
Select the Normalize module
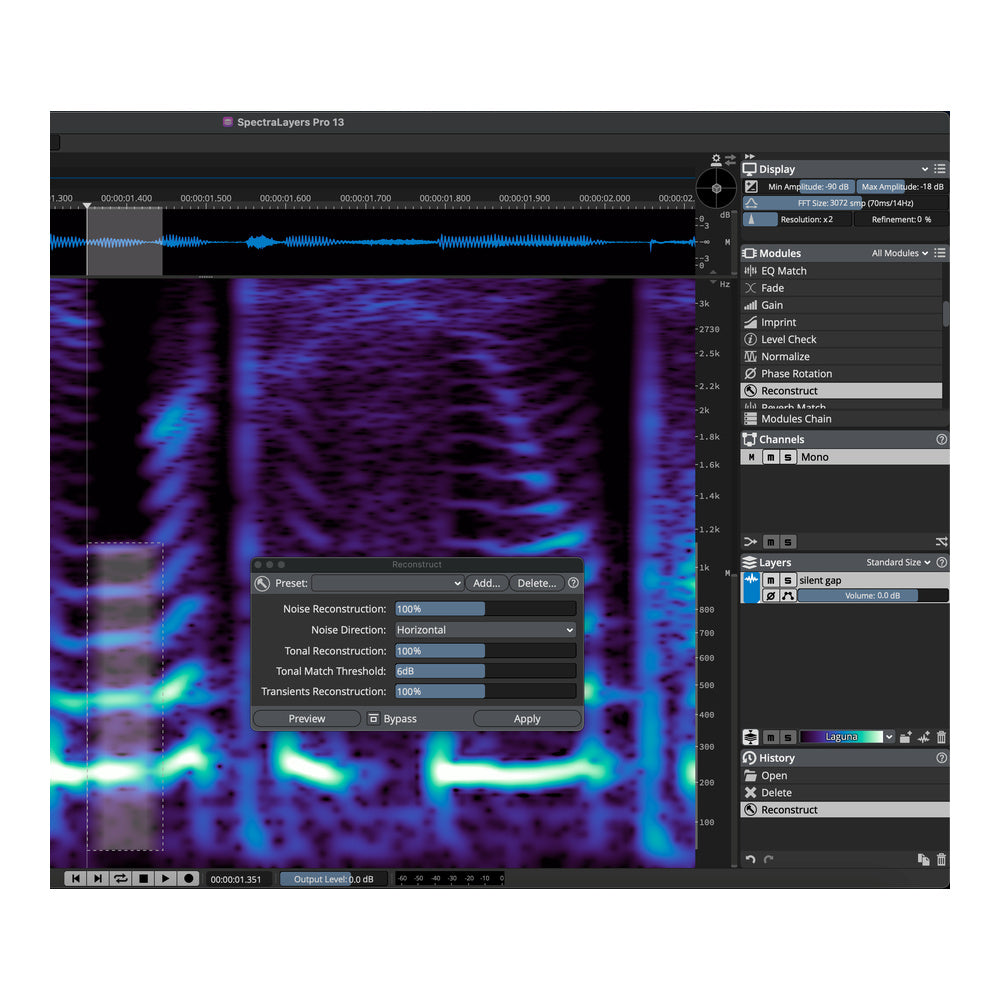(x=841, y=357)
